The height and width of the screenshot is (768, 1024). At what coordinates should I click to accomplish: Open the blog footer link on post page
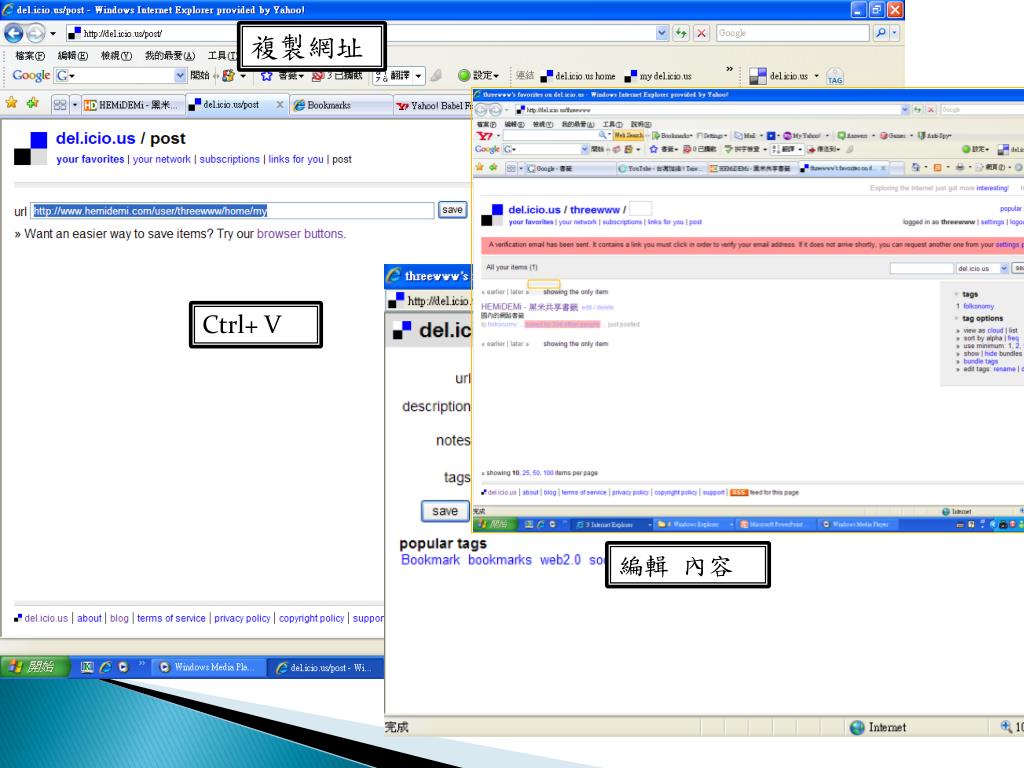tap(120, 618)
